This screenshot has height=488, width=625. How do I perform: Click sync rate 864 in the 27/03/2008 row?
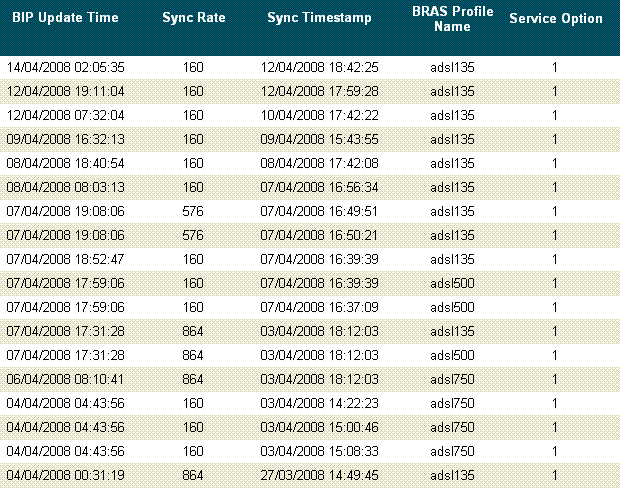pyautogui.click(x=193, y=475)
